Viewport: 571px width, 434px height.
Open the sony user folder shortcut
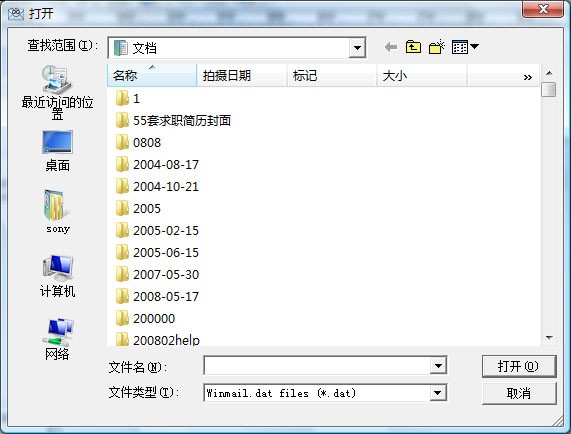(x=58, y=212)
